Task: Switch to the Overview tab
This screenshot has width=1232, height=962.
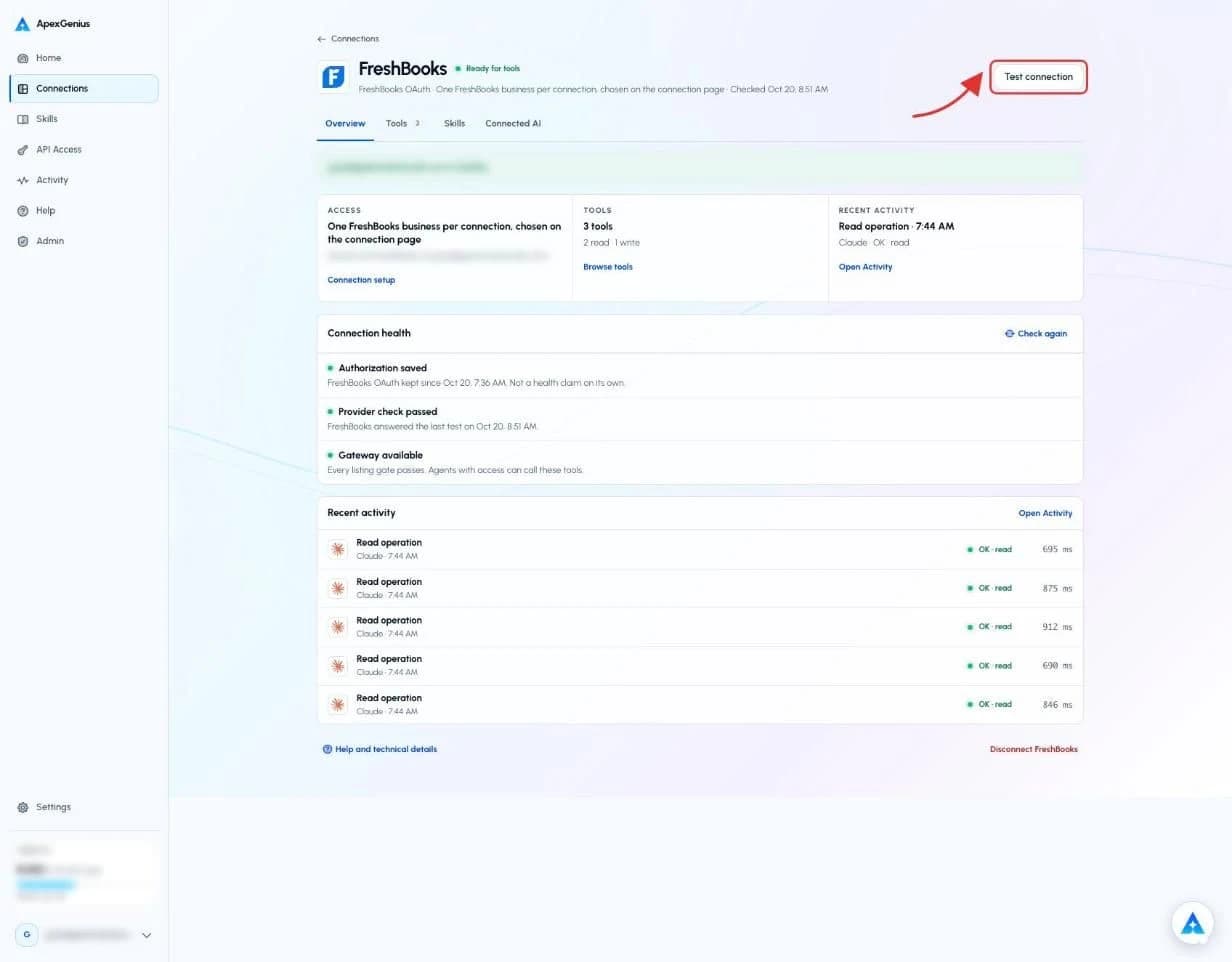Action: (x=345, y=124)
